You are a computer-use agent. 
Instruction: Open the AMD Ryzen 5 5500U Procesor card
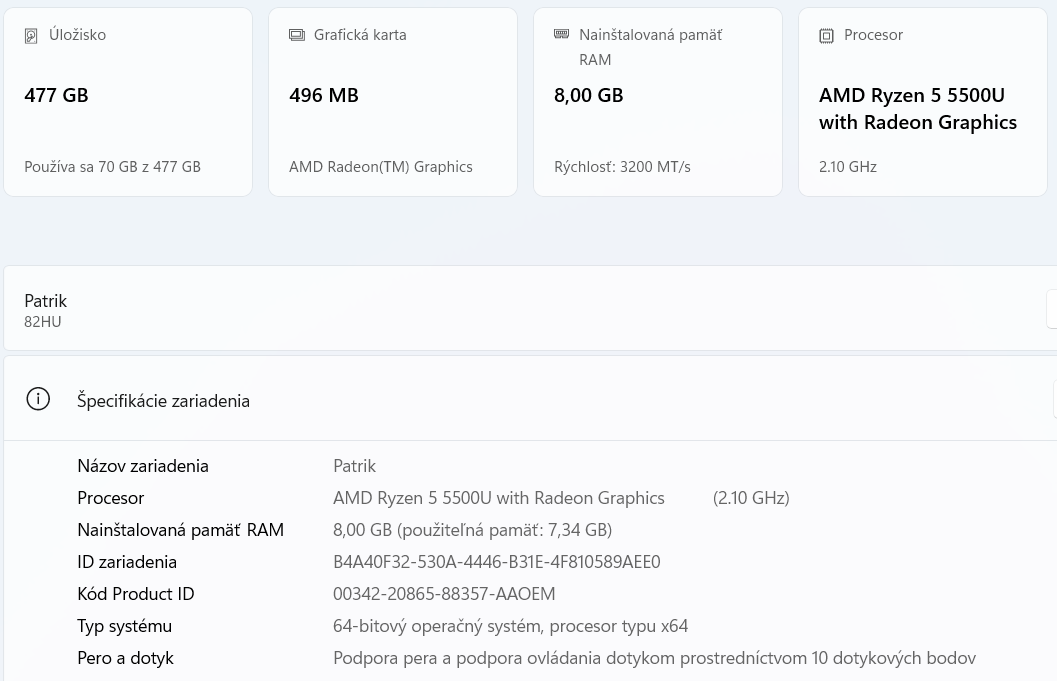(922, 101)
